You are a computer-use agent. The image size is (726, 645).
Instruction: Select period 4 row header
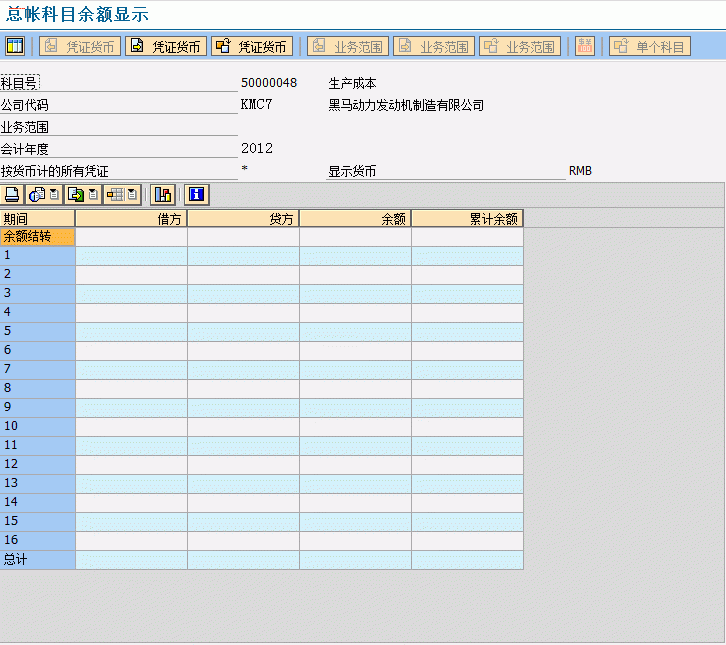37,313
